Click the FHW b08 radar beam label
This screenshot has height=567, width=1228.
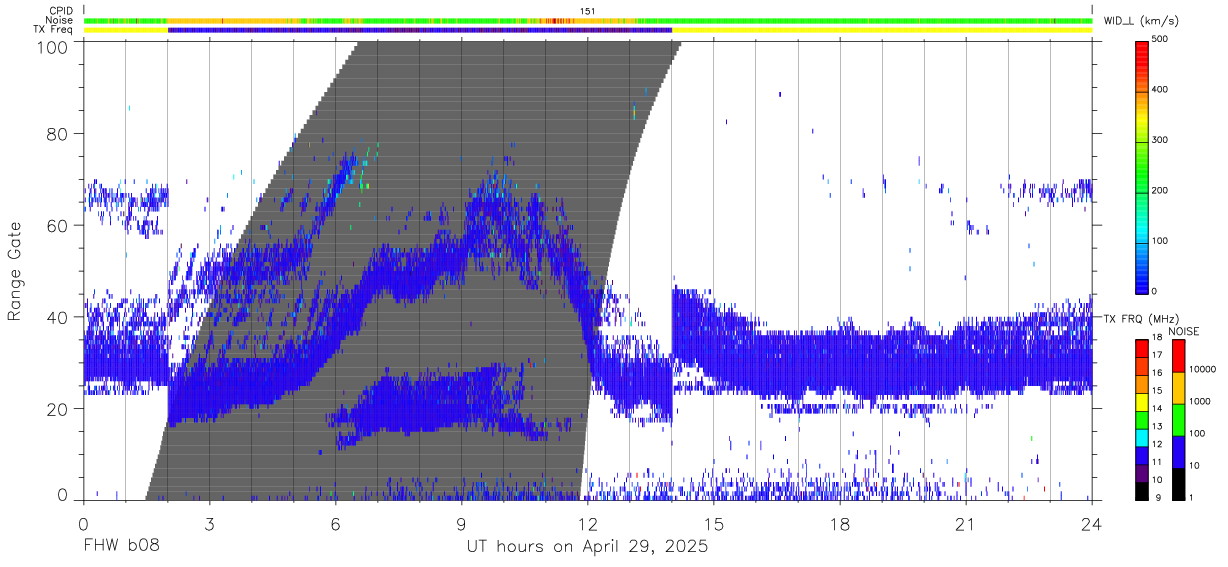120,547
